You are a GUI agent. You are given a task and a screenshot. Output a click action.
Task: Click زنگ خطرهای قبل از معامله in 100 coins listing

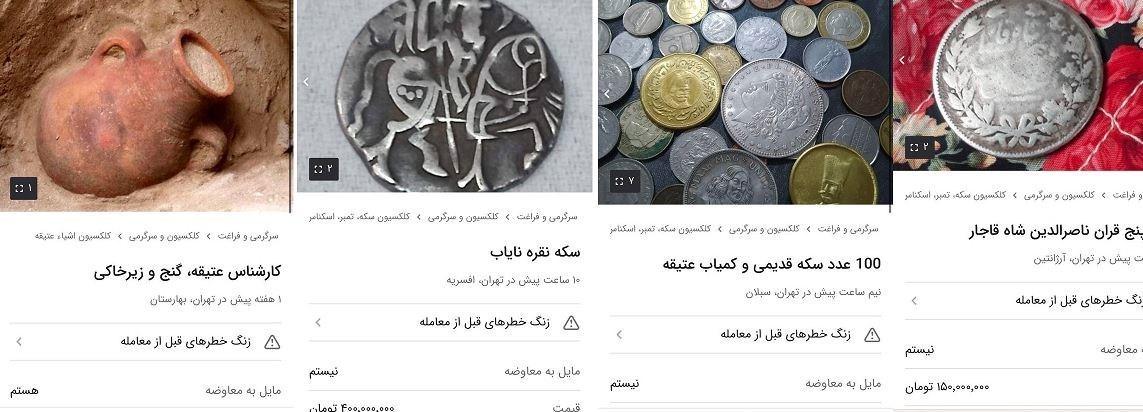pos(786,335)
